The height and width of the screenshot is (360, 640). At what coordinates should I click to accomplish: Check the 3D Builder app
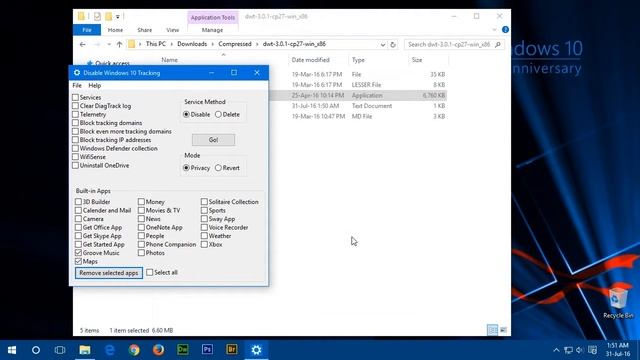(x=78, y=202)
